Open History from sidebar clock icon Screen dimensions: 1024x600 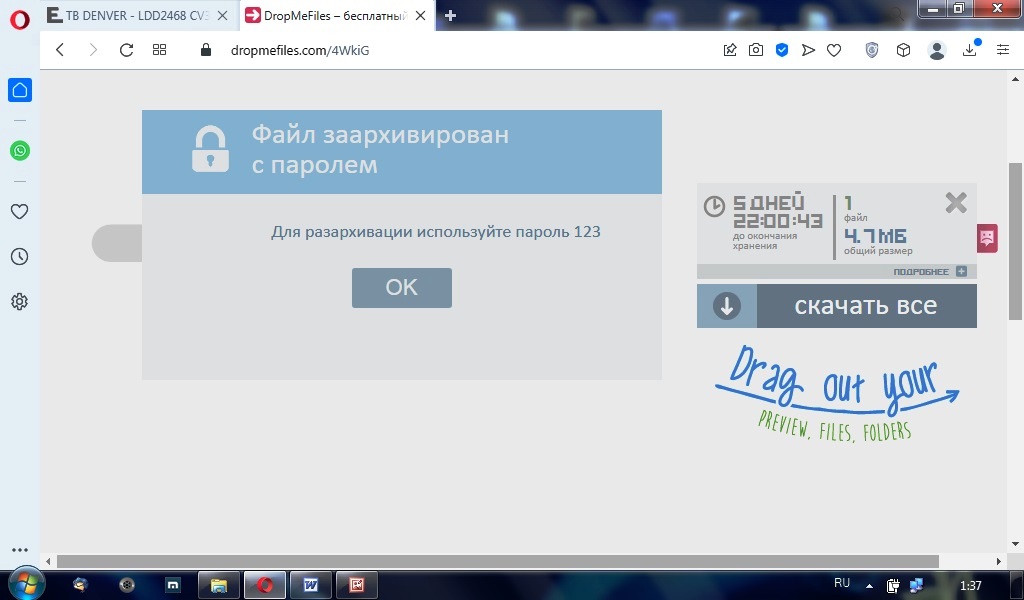click(x=19, y=257)
